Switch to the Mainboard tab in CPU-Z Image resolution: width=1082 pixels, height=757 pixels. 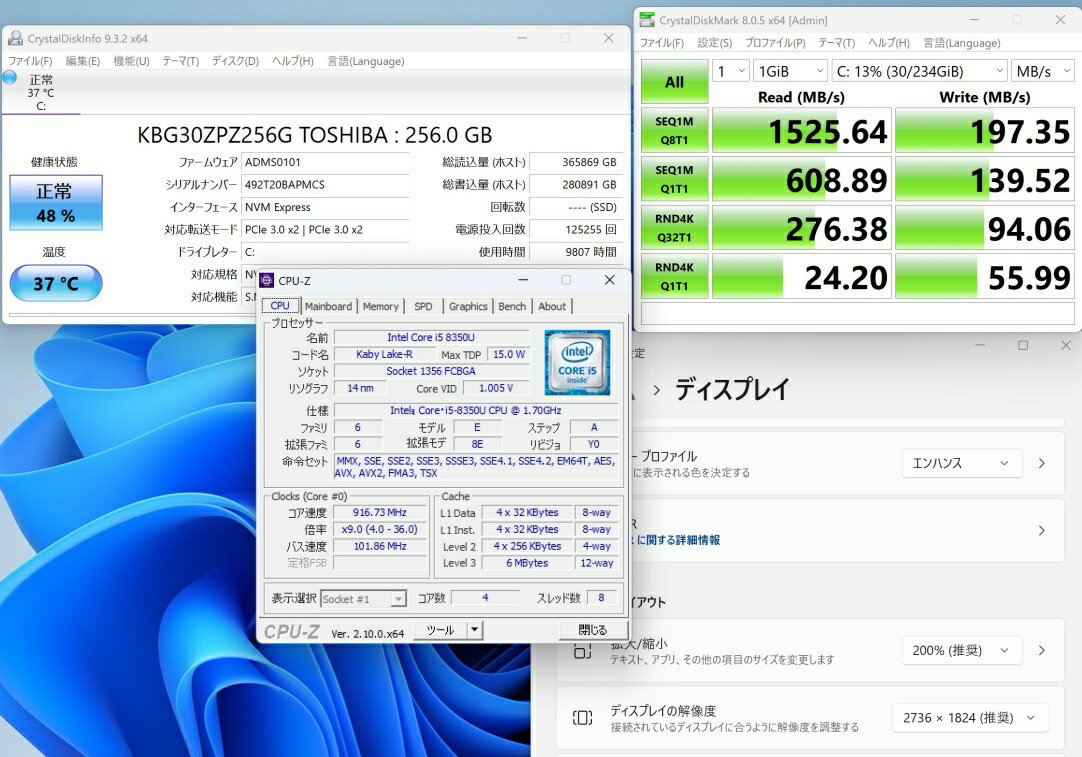[328, 306]
